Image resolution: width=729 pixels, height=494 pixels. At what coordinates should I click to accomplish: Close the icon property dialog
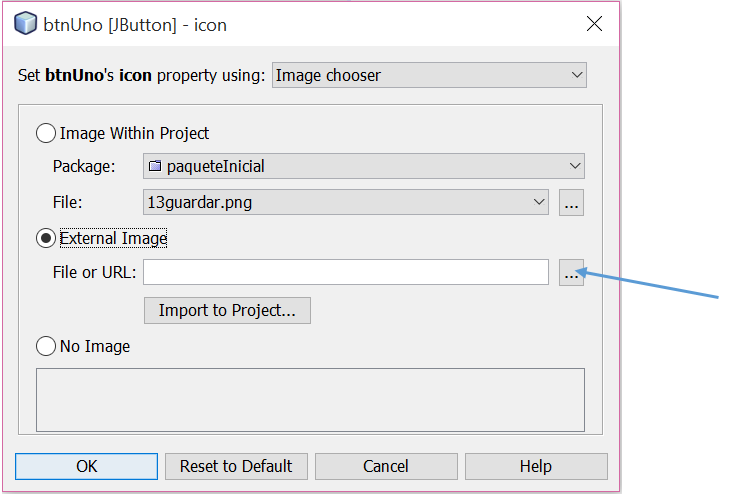click(x=593, y=24)
